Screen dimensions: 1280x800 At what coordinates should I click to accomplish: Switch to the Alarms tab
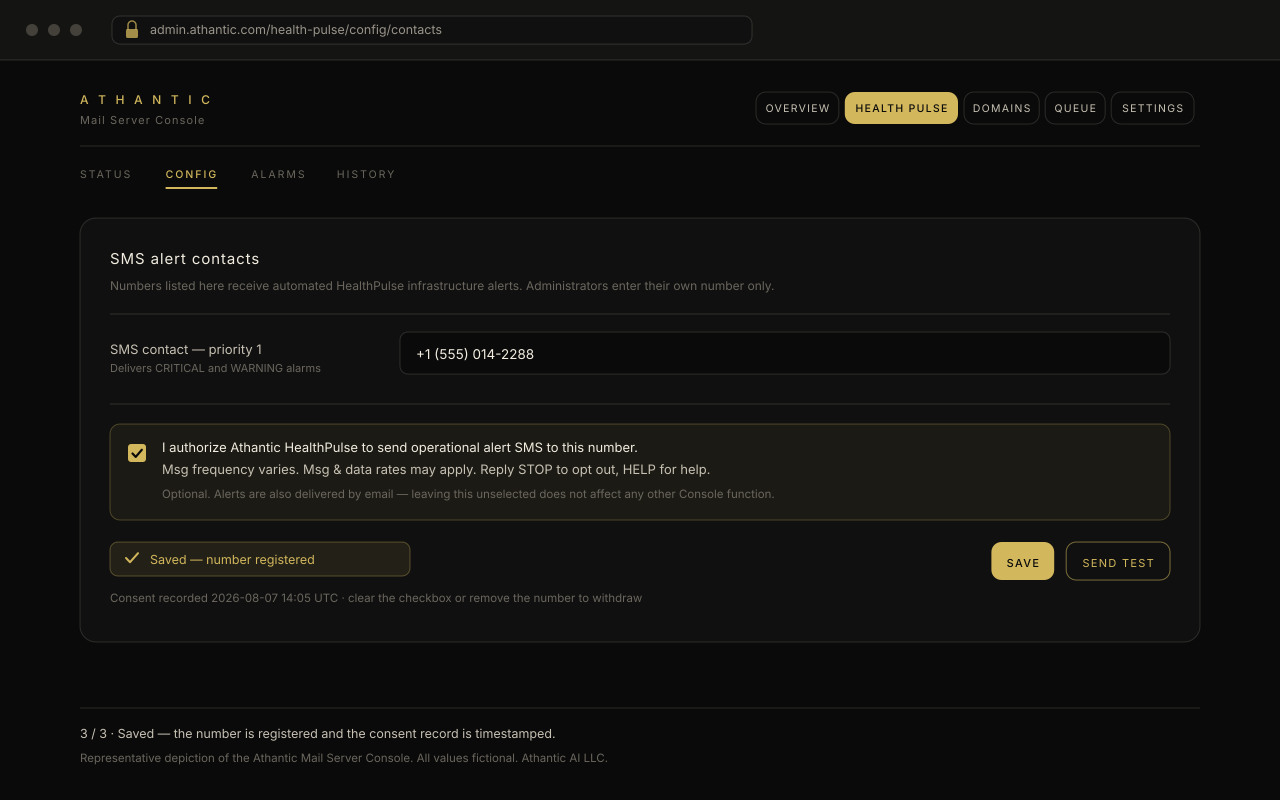(x=278, y=174)
